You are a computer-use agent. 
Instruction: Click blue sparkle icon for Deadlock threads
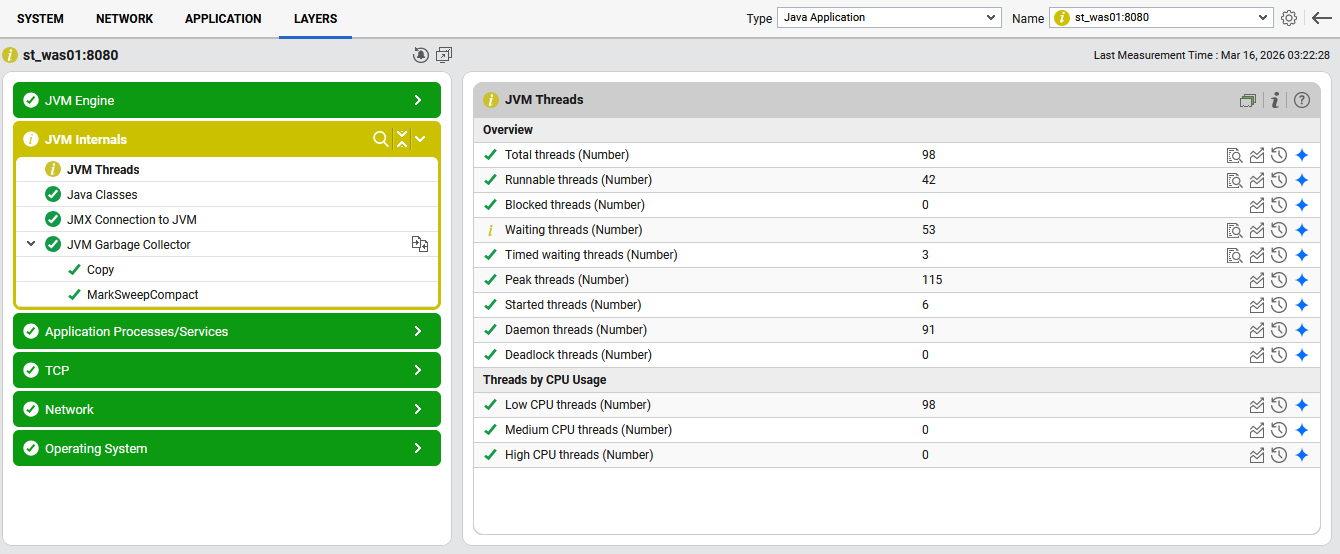pos(1301,355)
